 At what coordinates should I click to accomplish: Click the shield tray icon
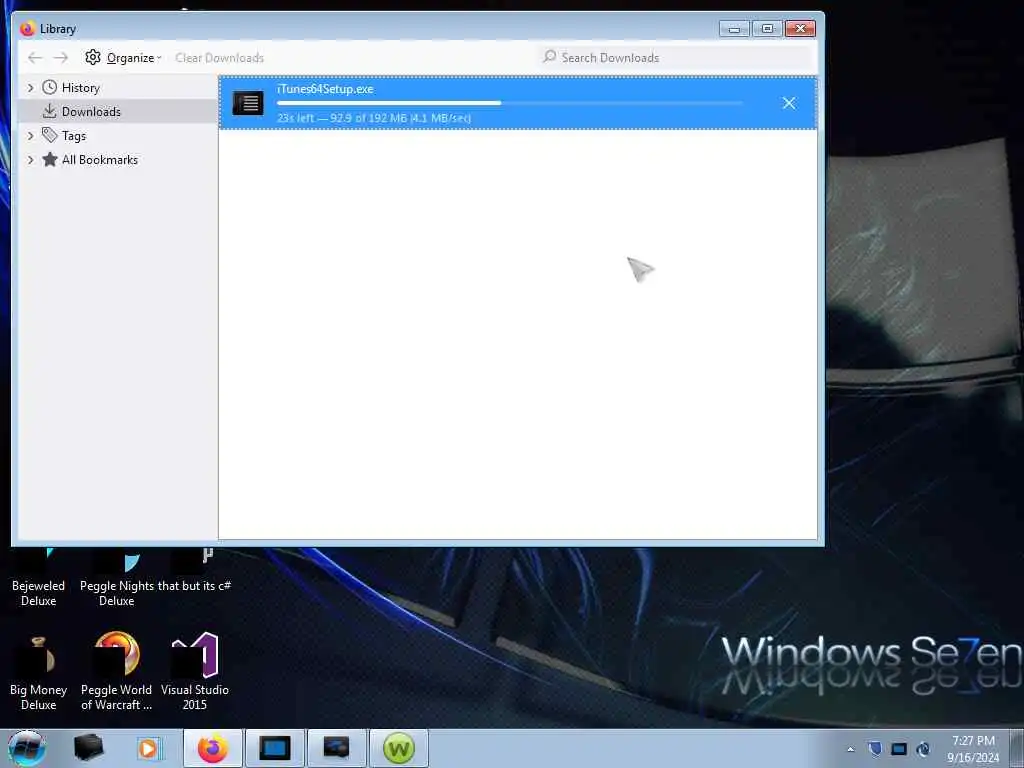874,749
